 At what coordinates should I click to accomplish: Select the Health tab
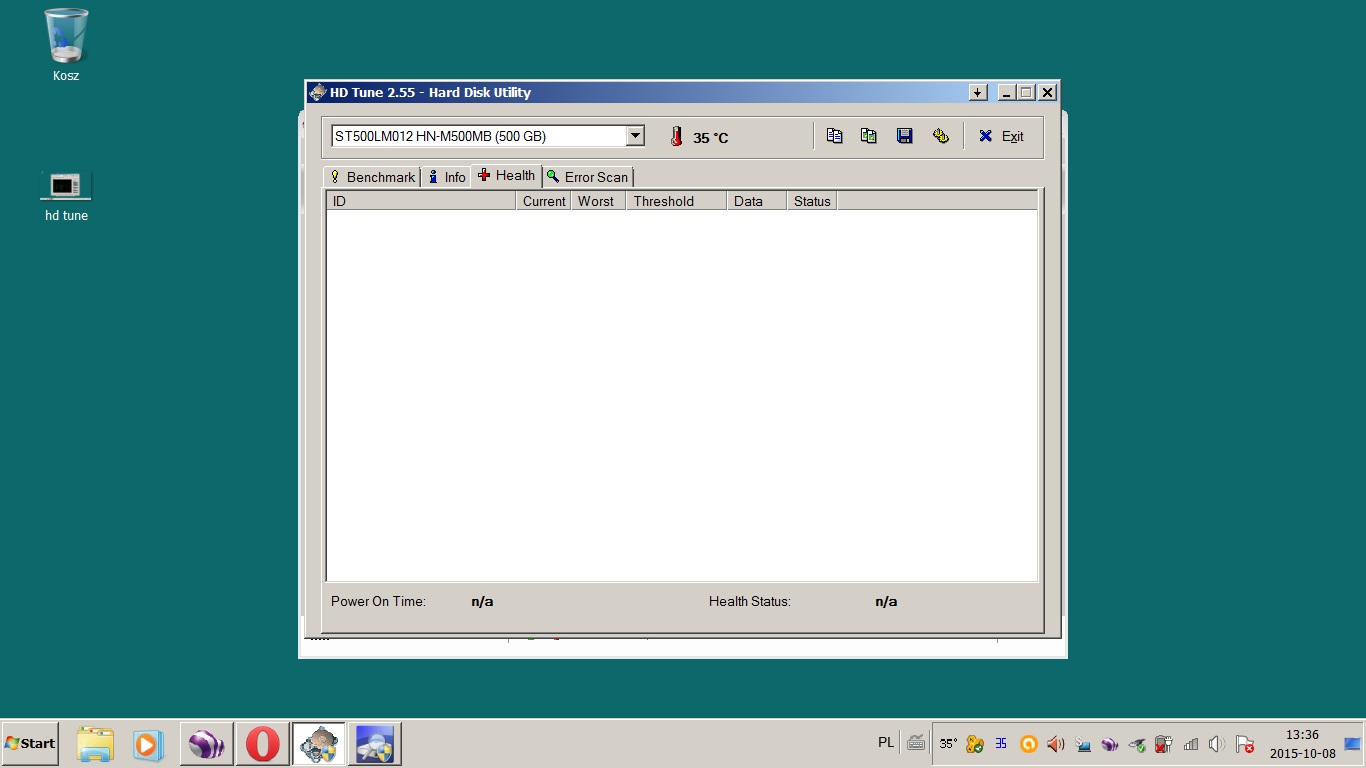[506, 175]
